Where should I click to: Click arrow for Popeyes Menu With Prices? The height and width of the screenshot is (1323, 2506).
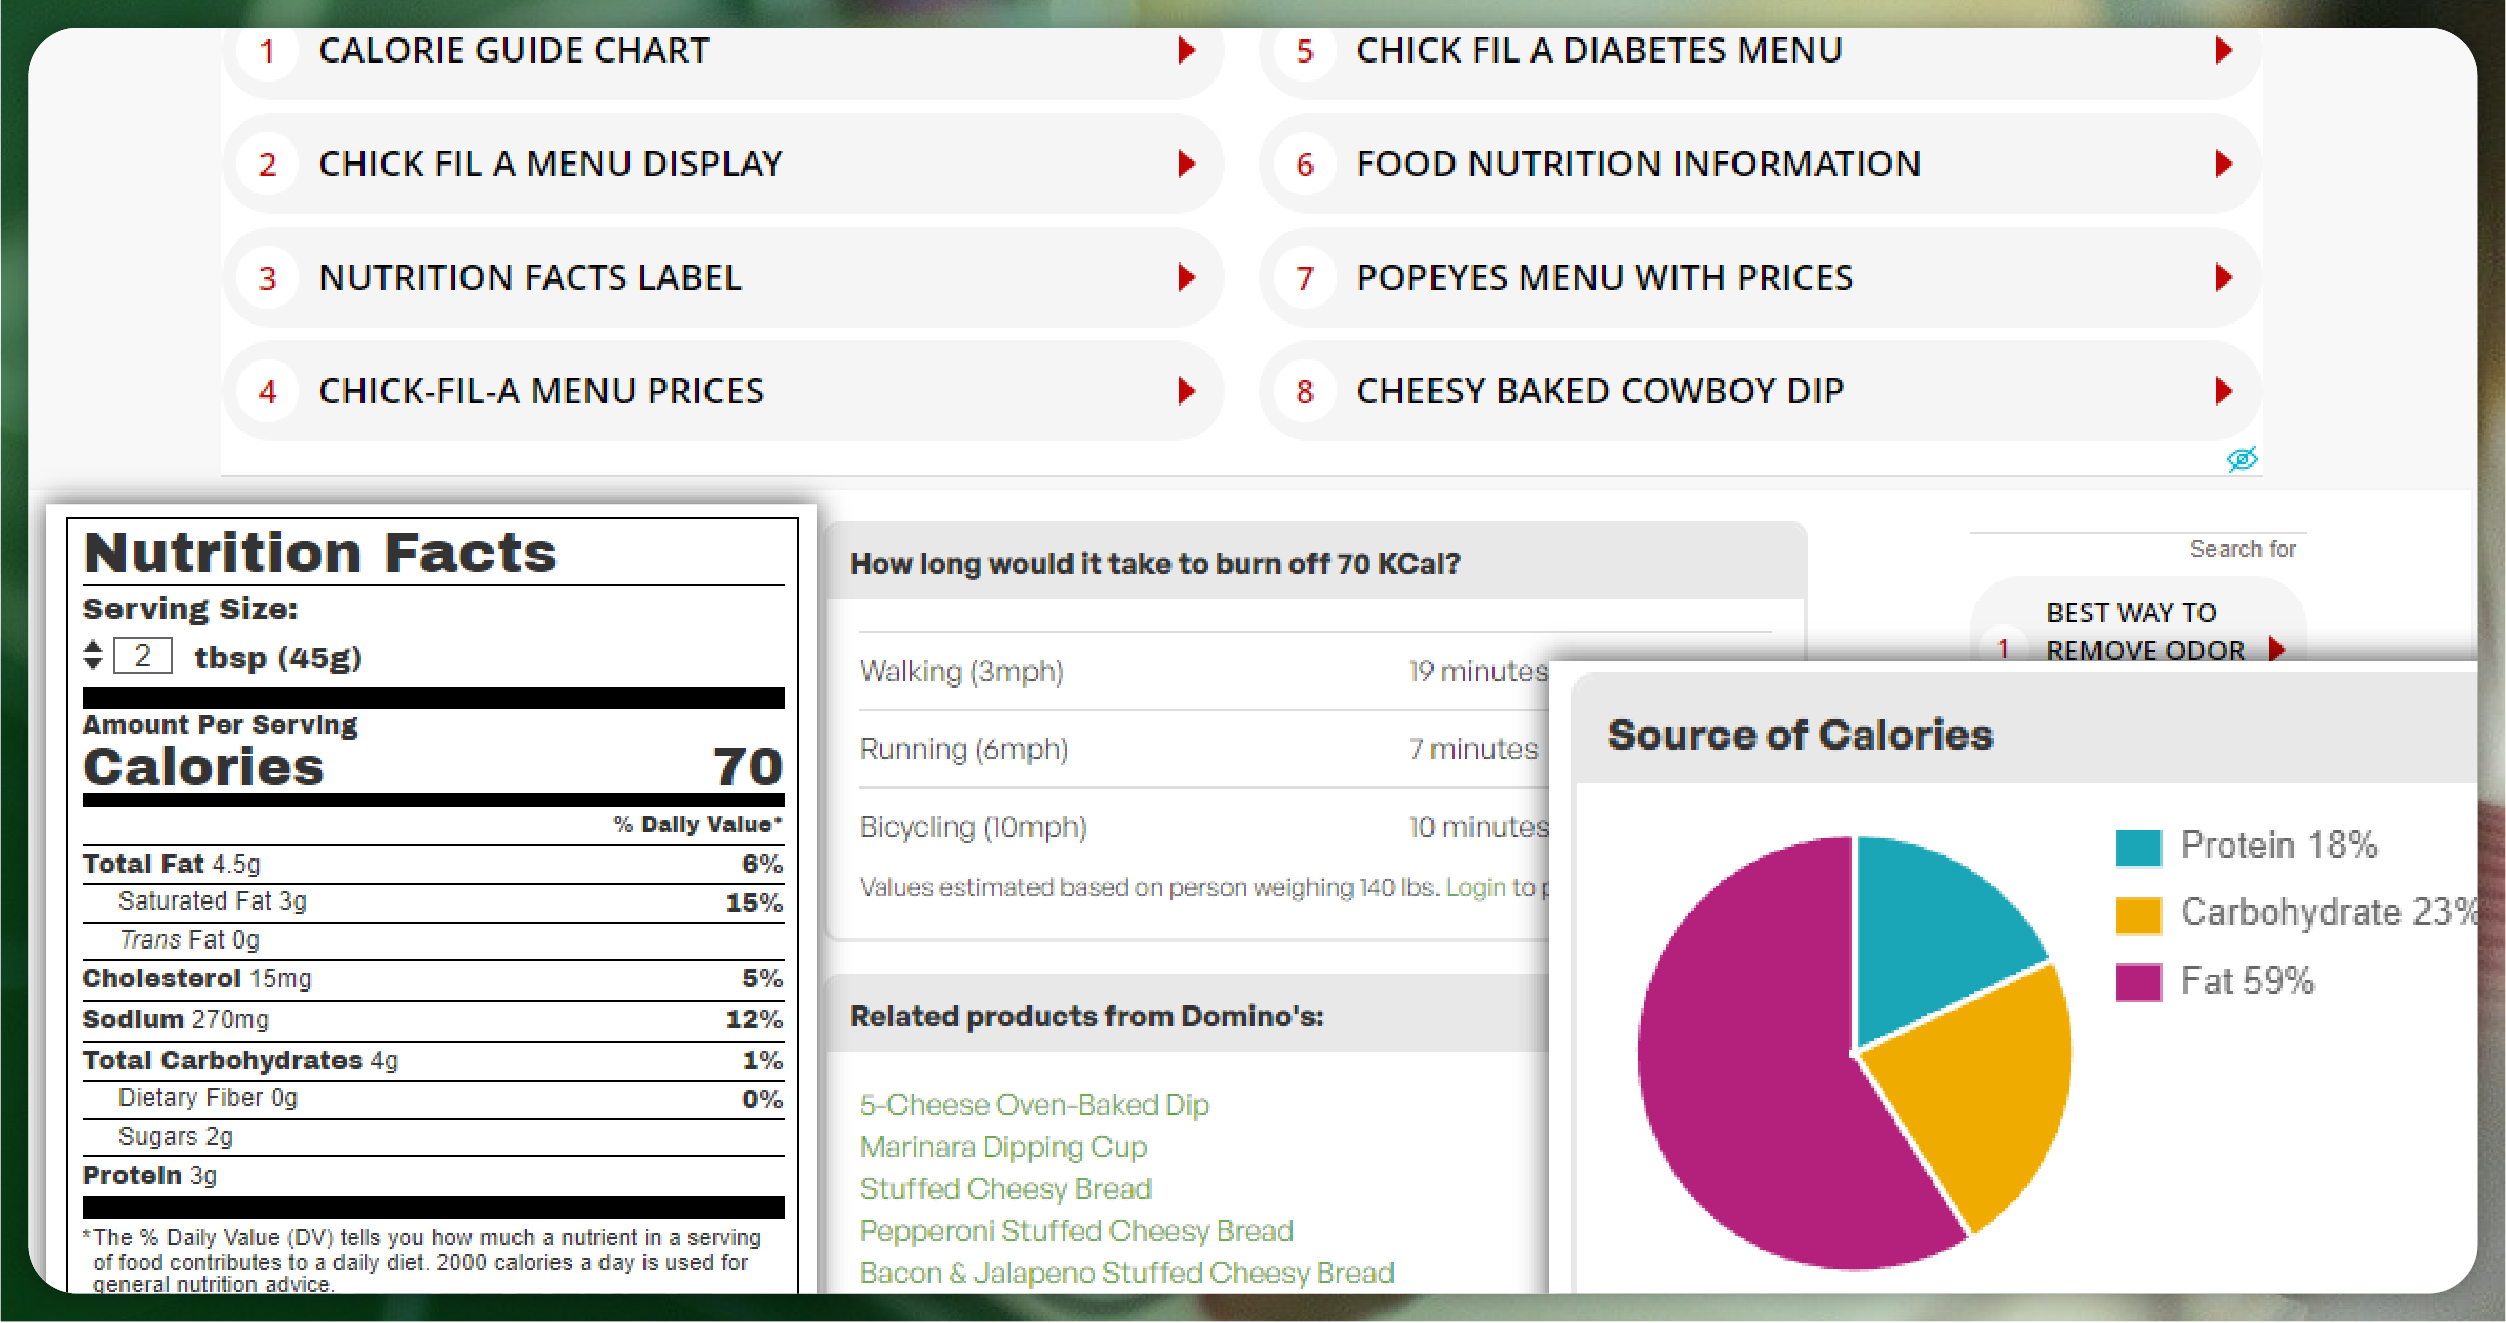[2224, 277]
